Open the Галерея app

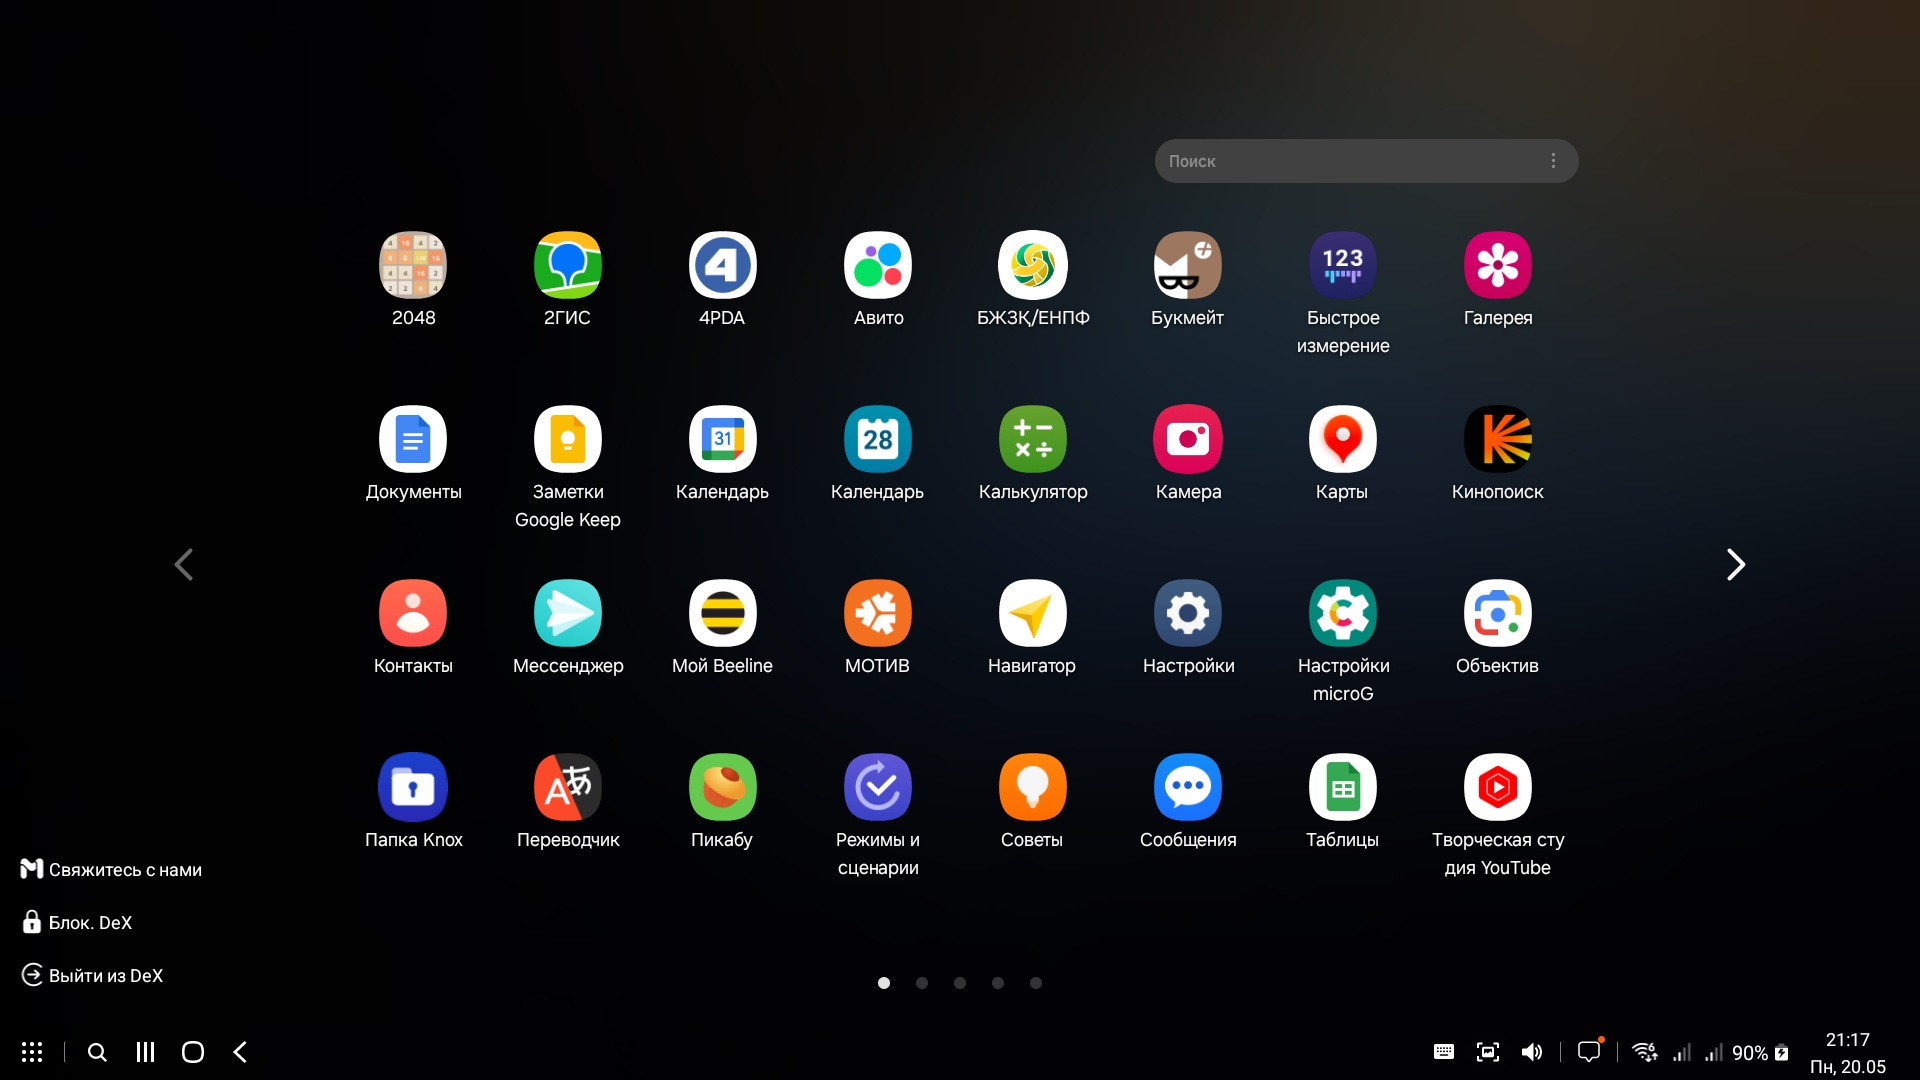pyautogui.click(x=1498, y=265)
